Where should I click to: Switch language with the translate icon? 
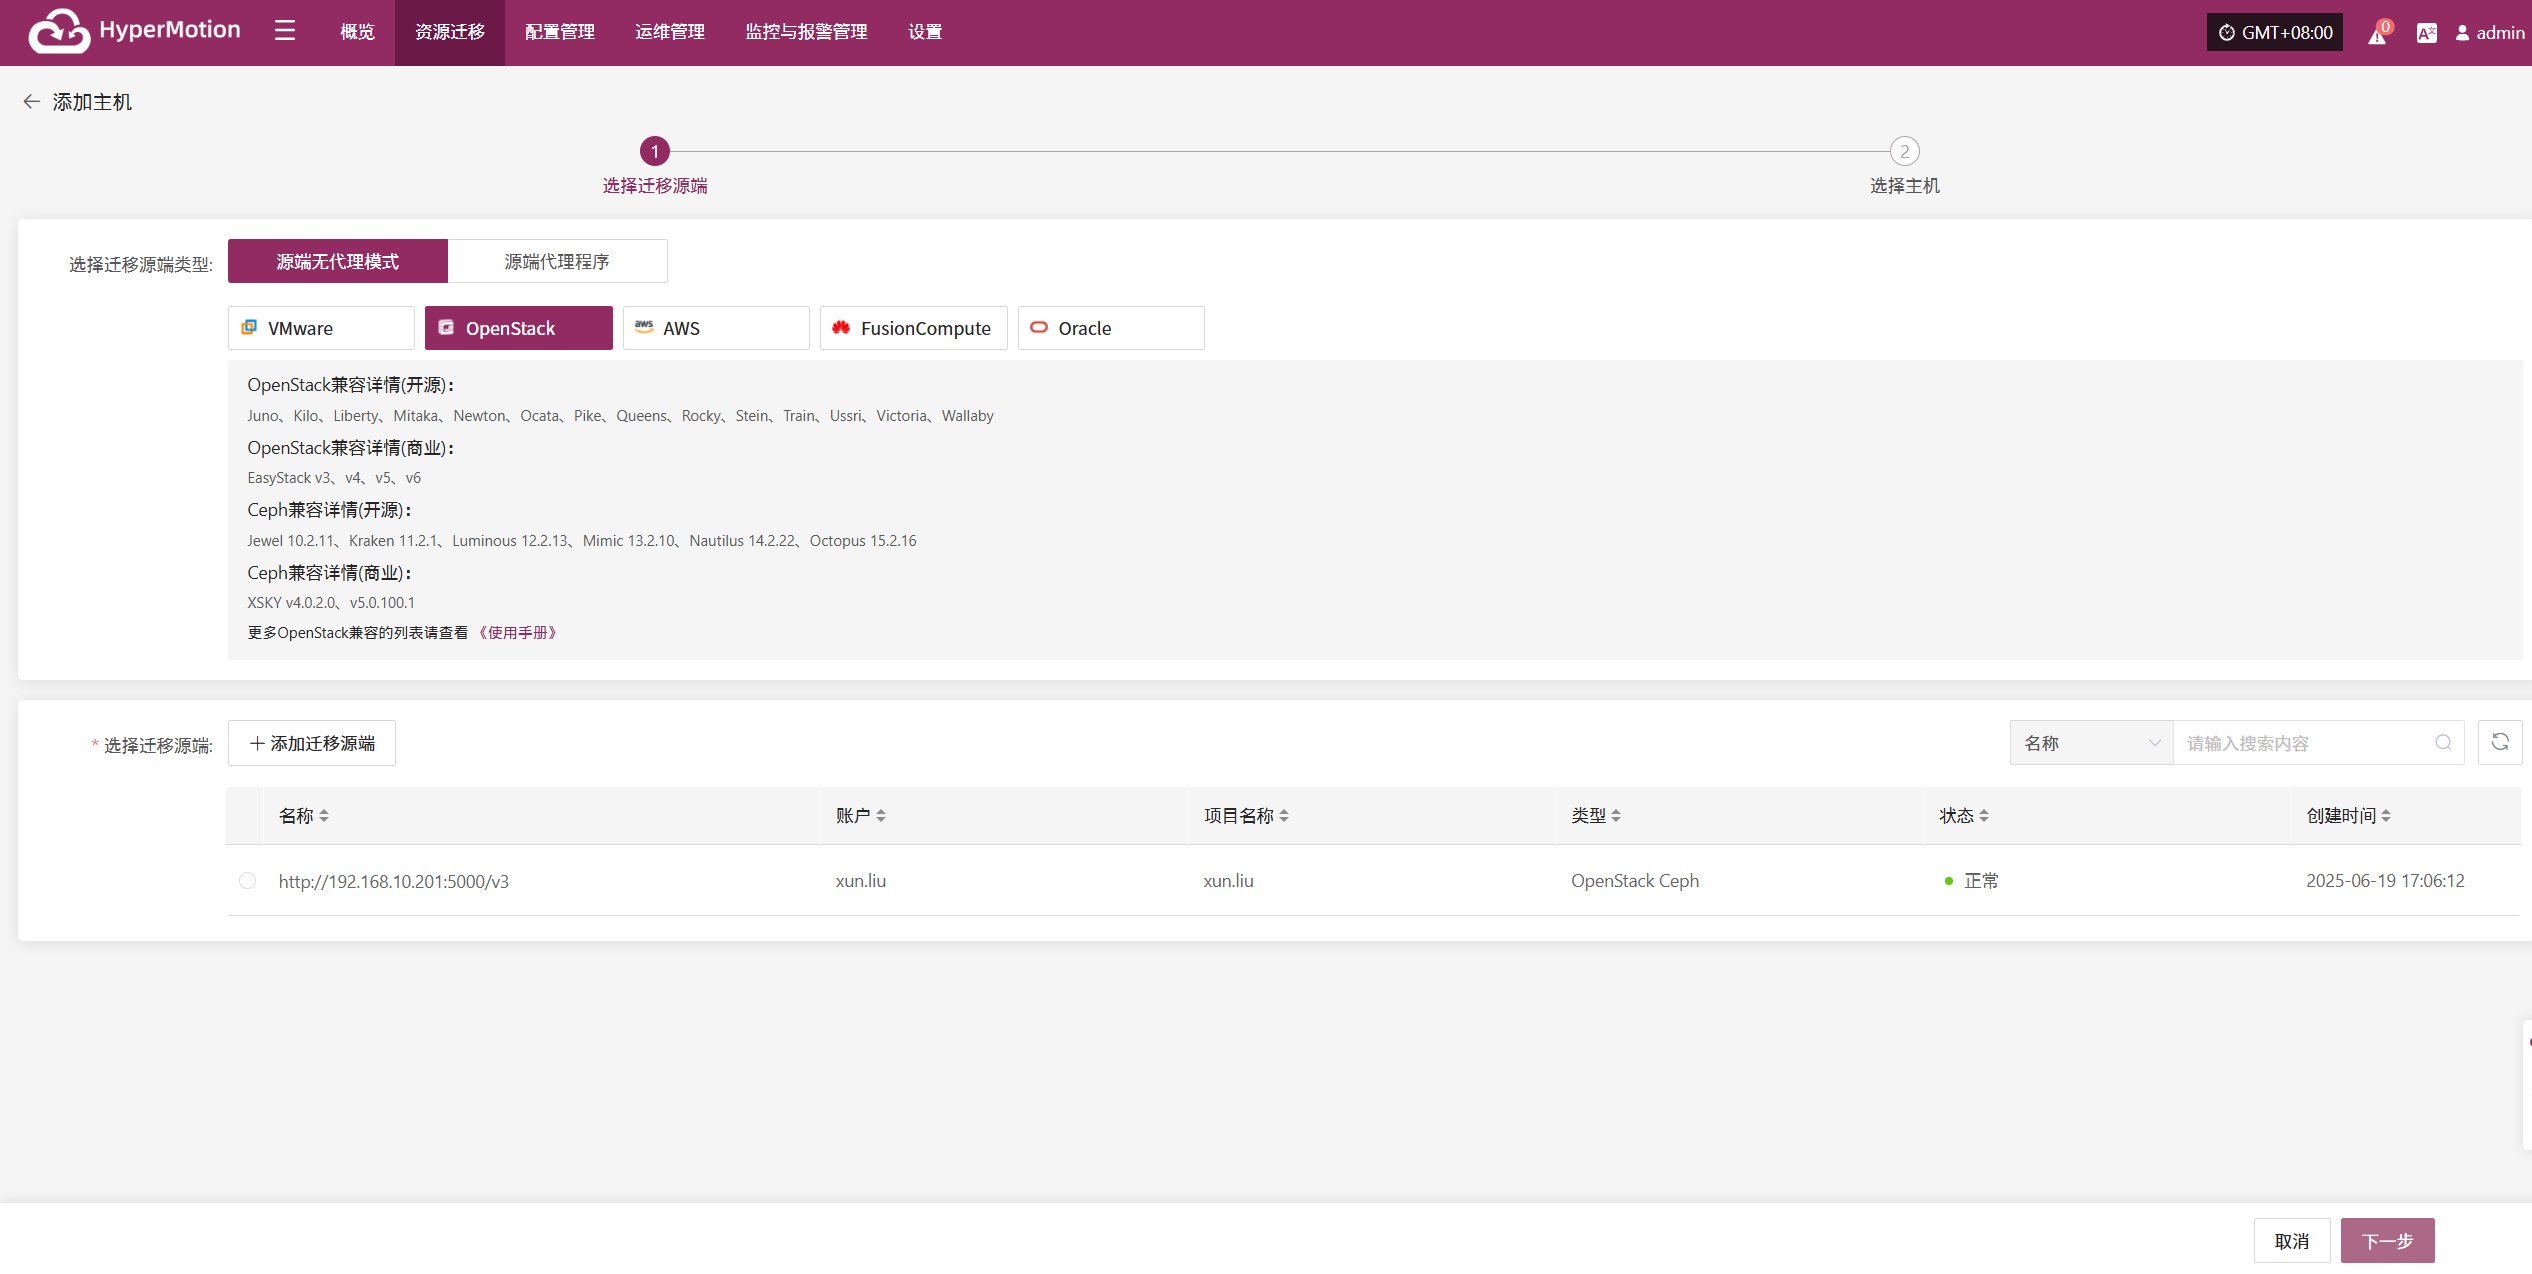pos(2426,33)
